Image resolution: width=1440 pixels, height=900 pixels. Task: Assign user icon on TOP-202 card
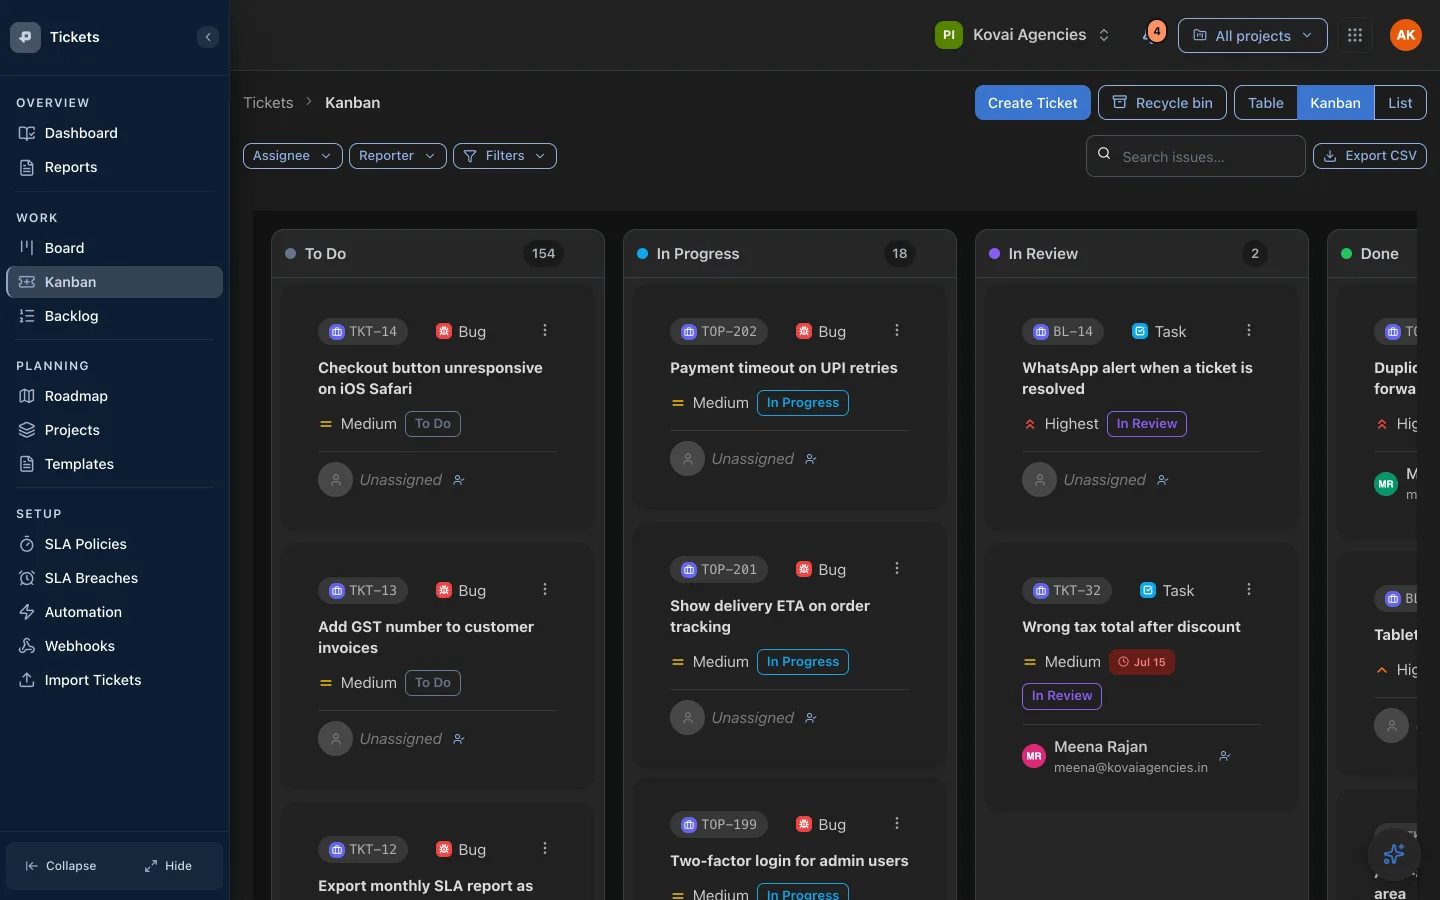811,459
